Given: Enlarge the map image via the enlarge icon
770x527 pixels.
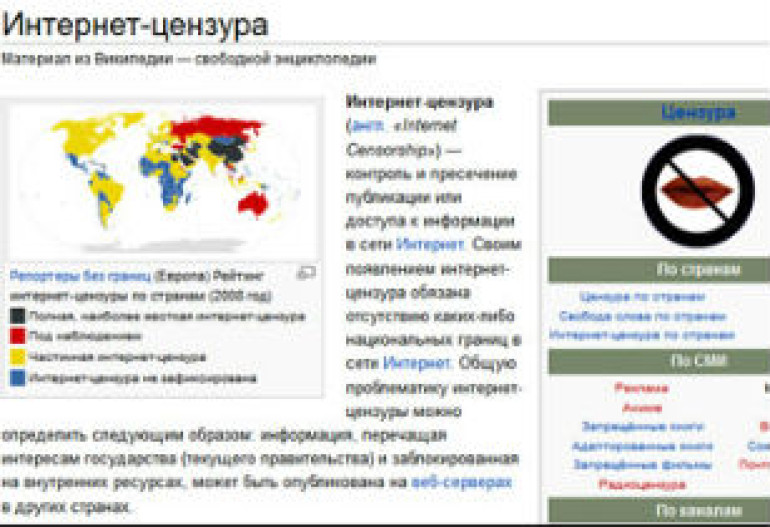Looking at the screenshot, I should tap(306, 273).
